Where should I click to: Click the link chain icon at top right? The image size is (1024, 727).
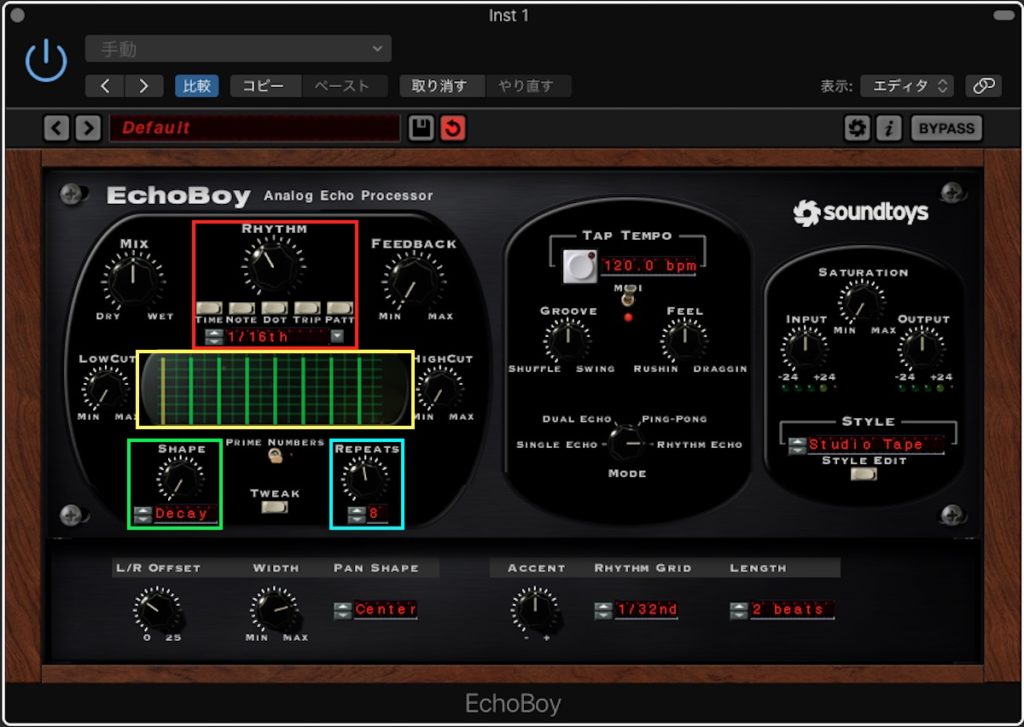pos(983,86)
